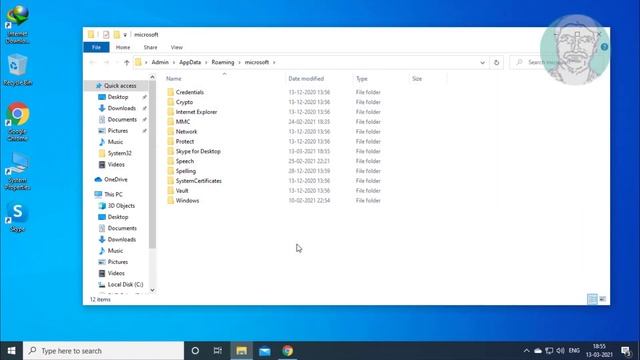
Task: Select This PC in navigation pane
Action: pos(113,194)
